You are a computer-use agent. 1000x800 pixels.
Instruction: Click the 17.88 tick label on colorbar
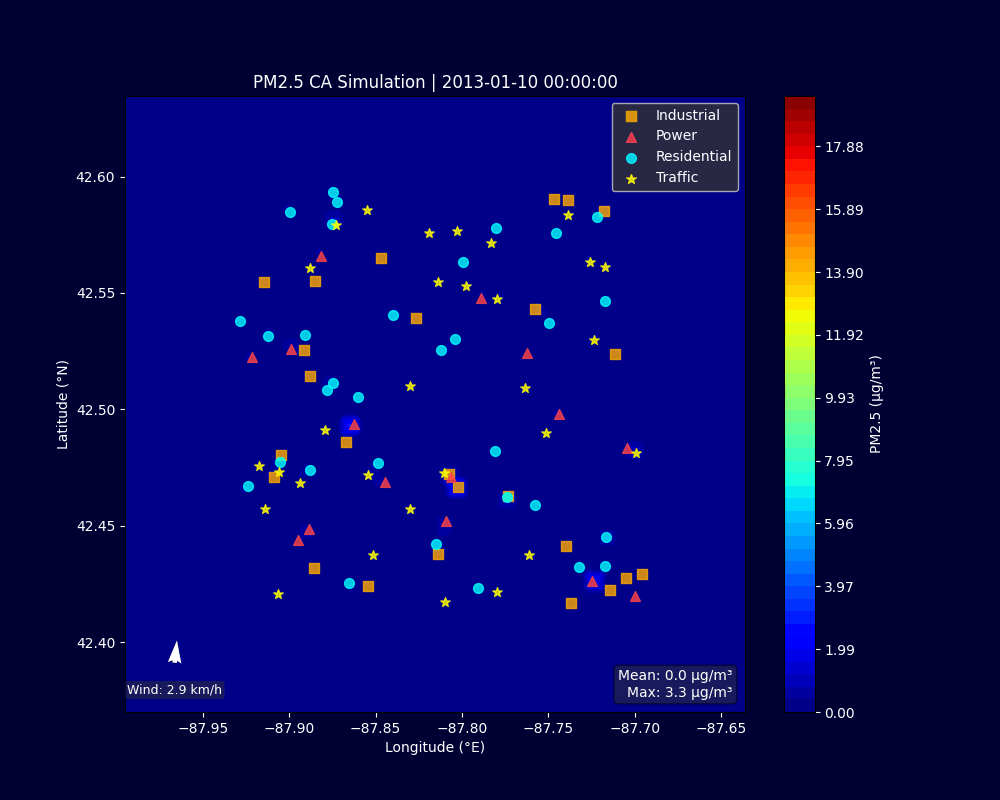tap(843, 147)
